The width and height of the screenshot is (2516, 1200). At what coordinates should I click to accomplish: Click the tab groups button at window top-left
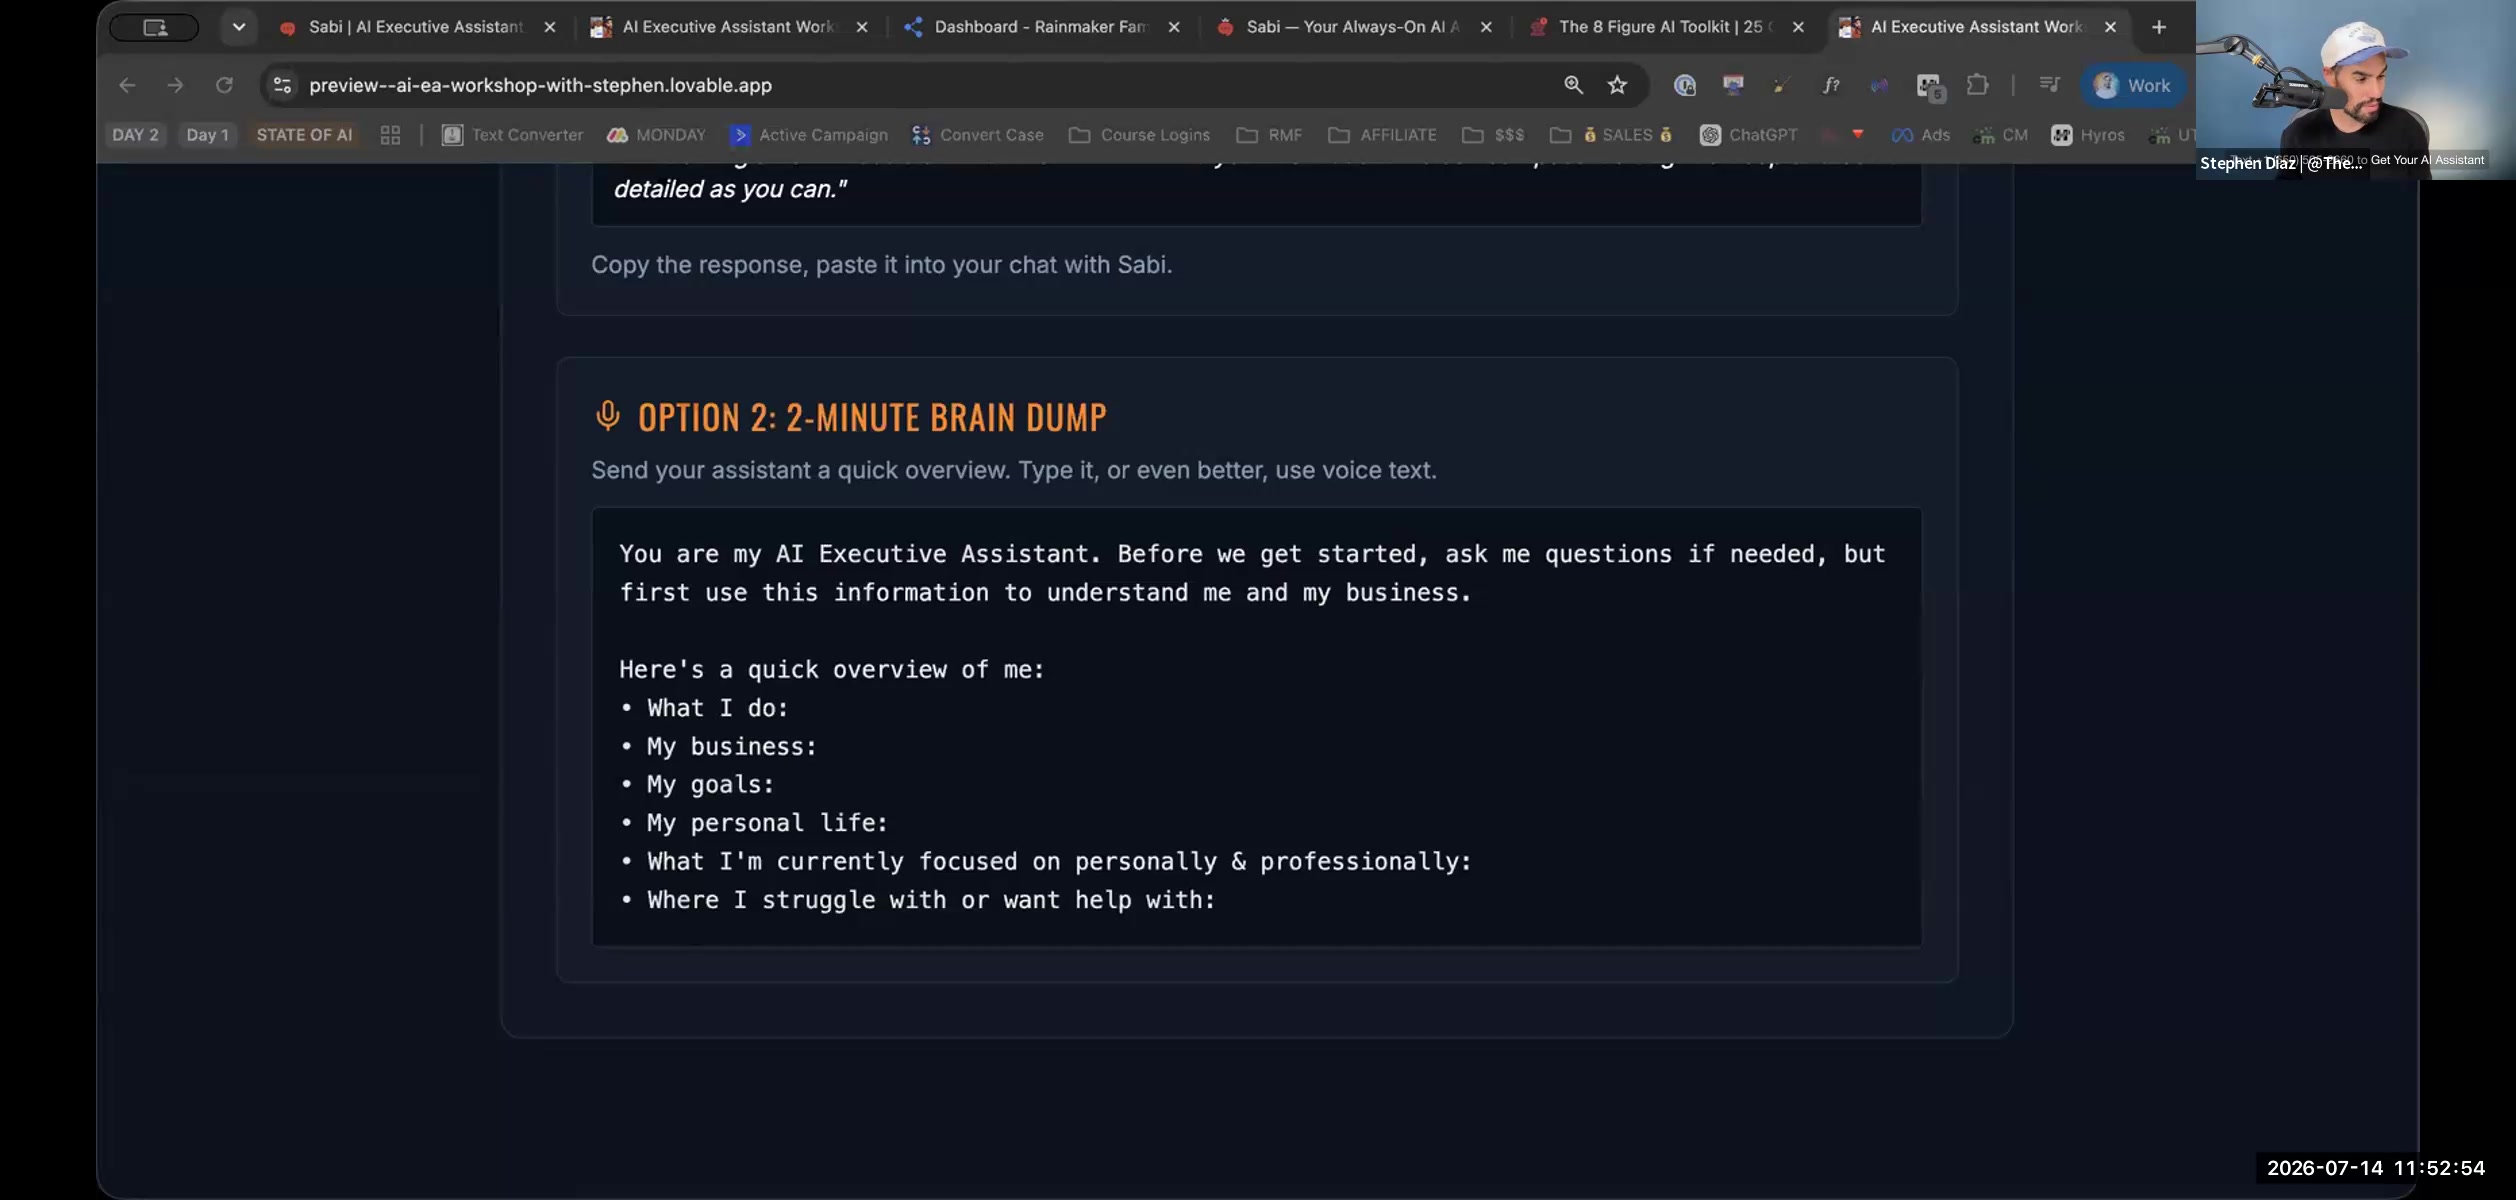click(x=154, y=27)
